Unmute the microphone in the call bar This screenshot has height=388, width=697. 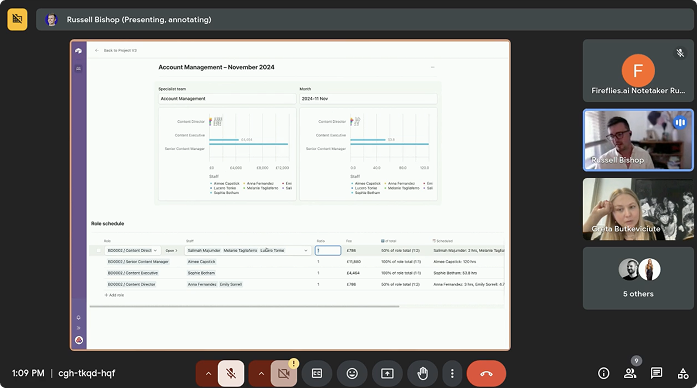[x=231, y=373]
